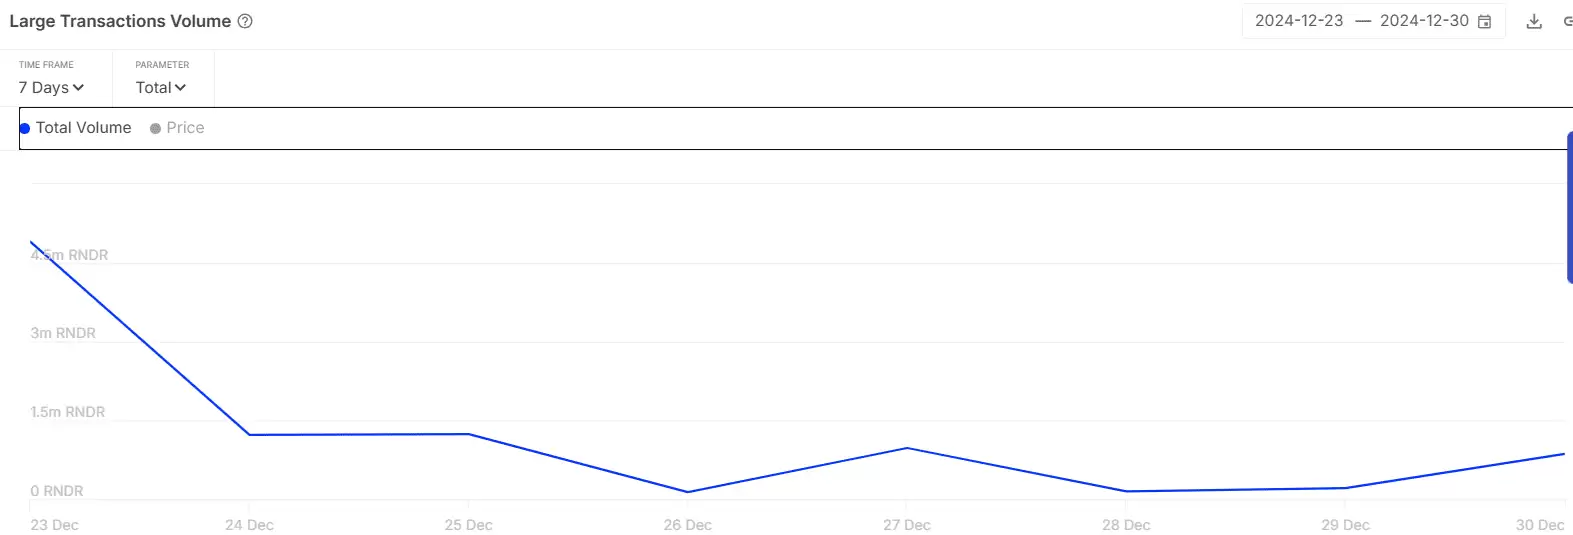The image size is (1573, 535).
Task: Download the chart data
Action: coord(1534,21)
